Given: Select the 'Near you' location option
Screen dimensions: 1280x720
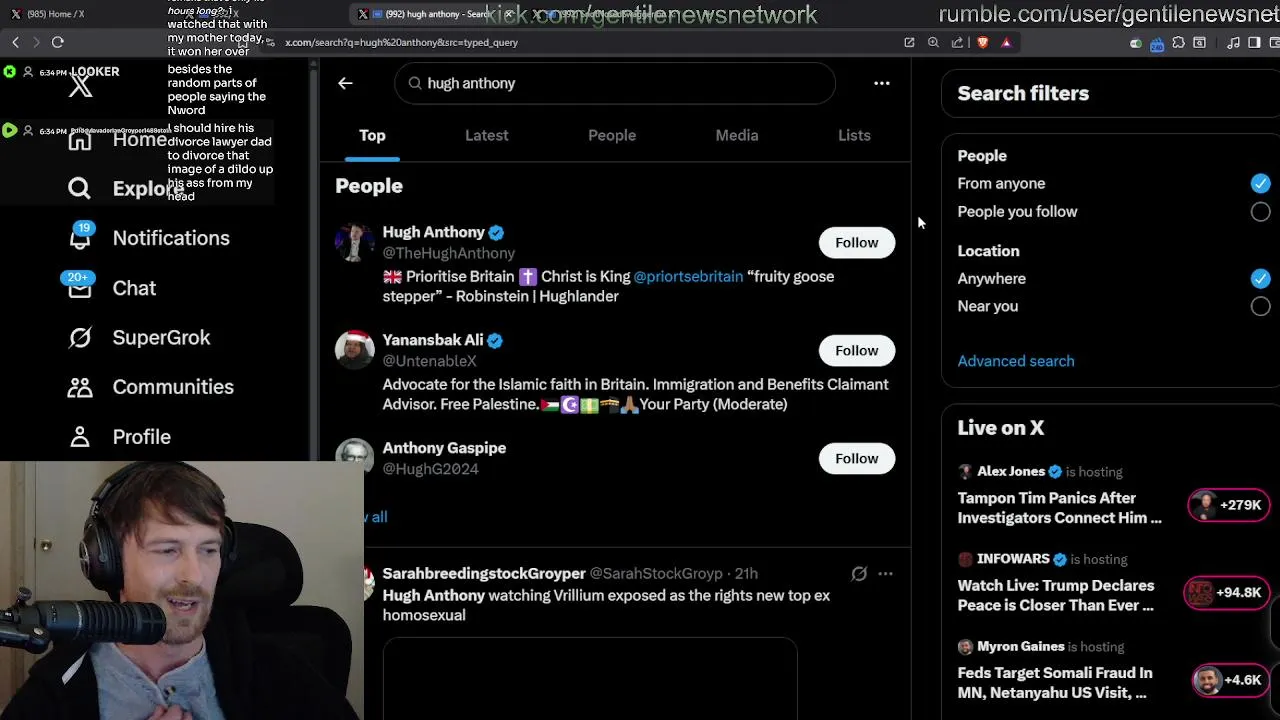Looking at the screenshot, I should pos(1260,306).
